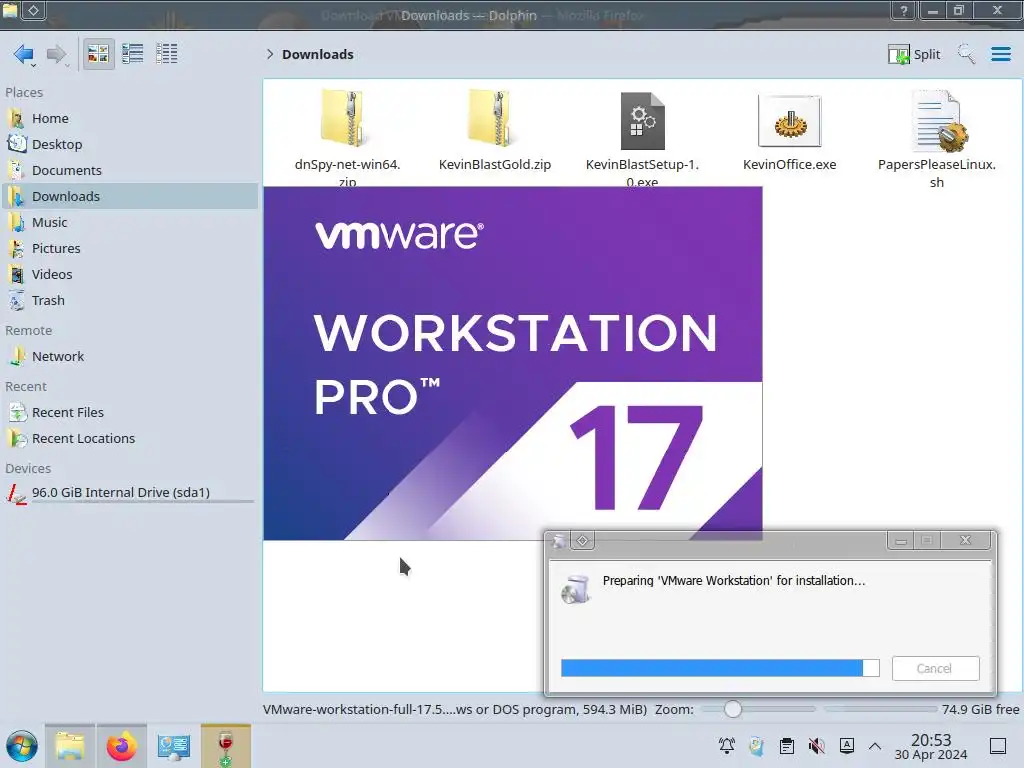This screenshot has width=1024, height=768.
Task: Go forward using the grey forward arrow
Action: (x=57, y=54)
